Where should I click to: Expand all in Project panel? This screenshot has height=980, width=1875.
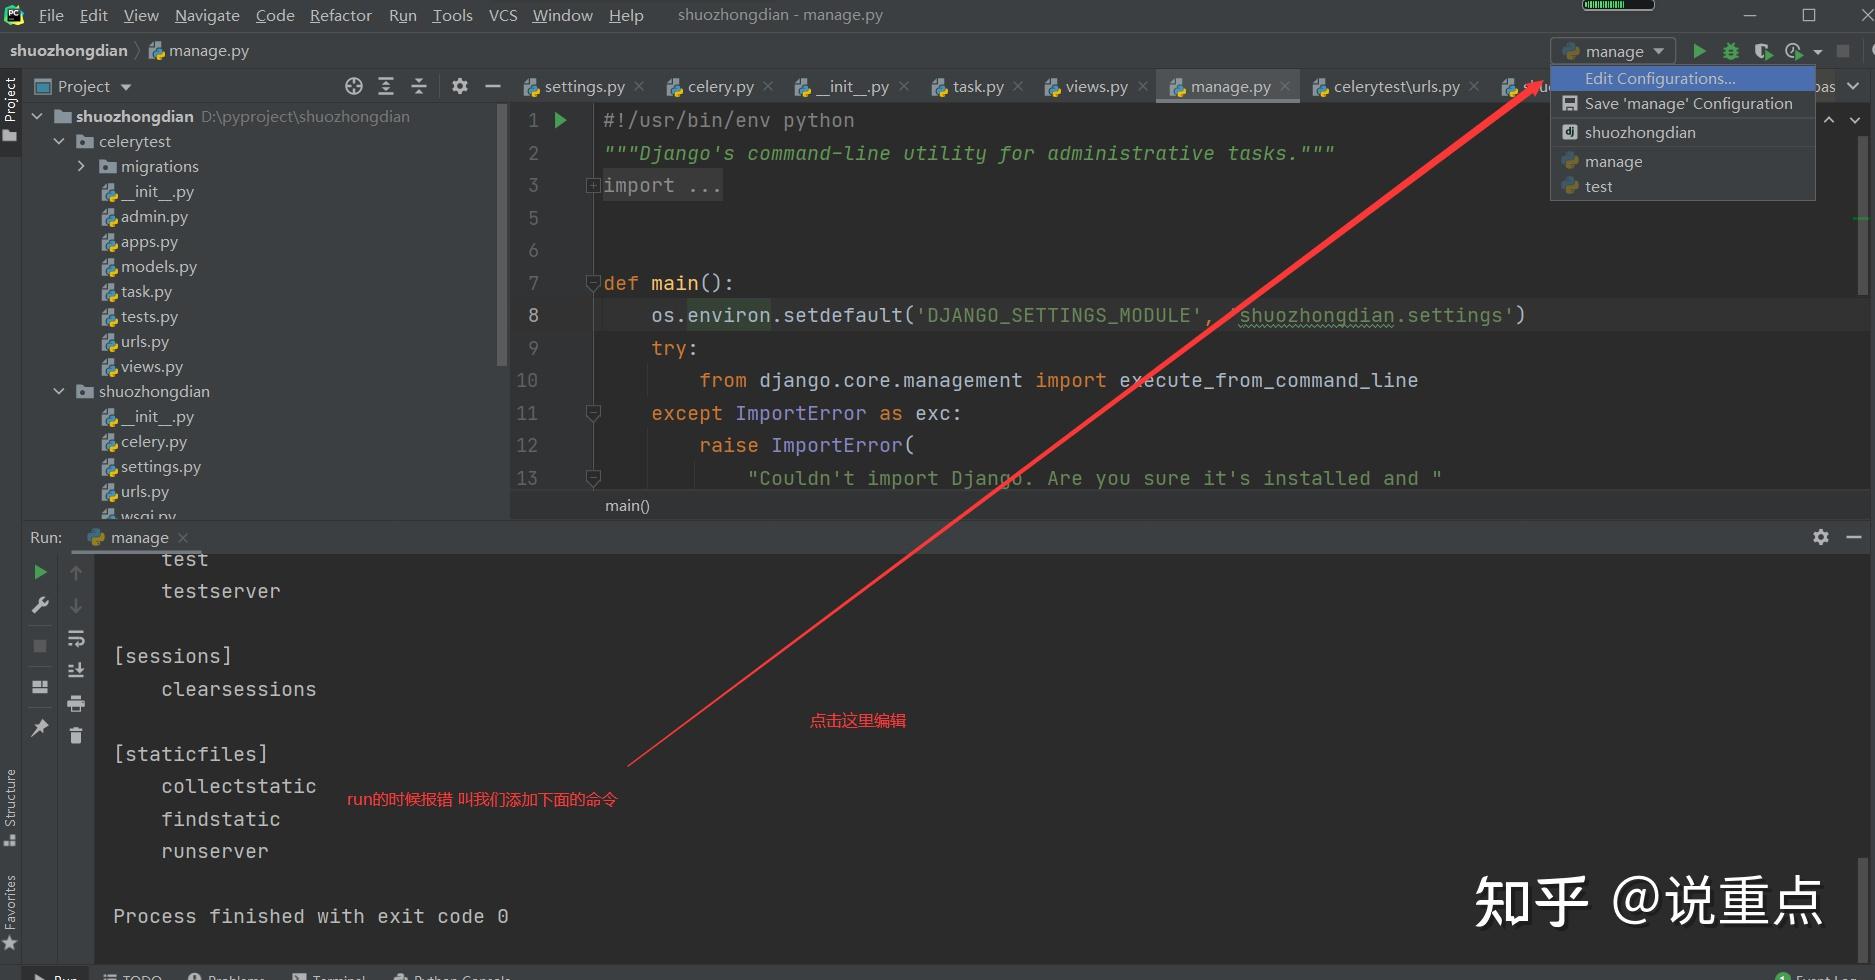(x=386, y=87)
